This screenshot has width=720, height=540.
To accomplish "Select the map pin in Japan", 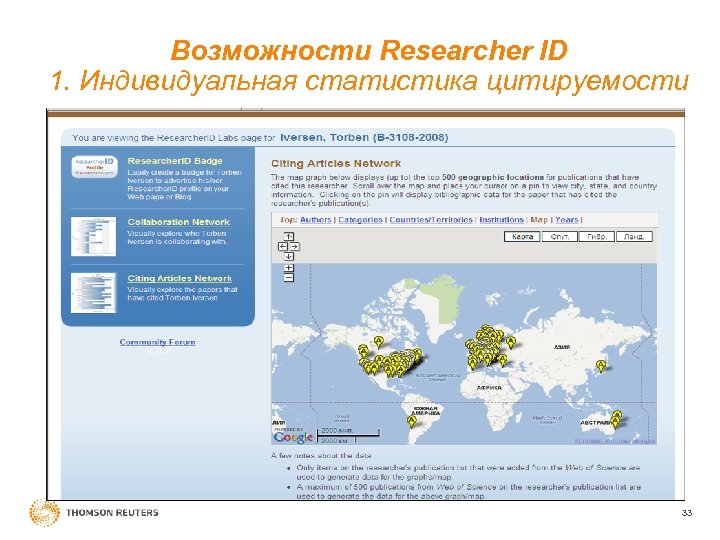I will pyautogui.click(x=601, y=366).
